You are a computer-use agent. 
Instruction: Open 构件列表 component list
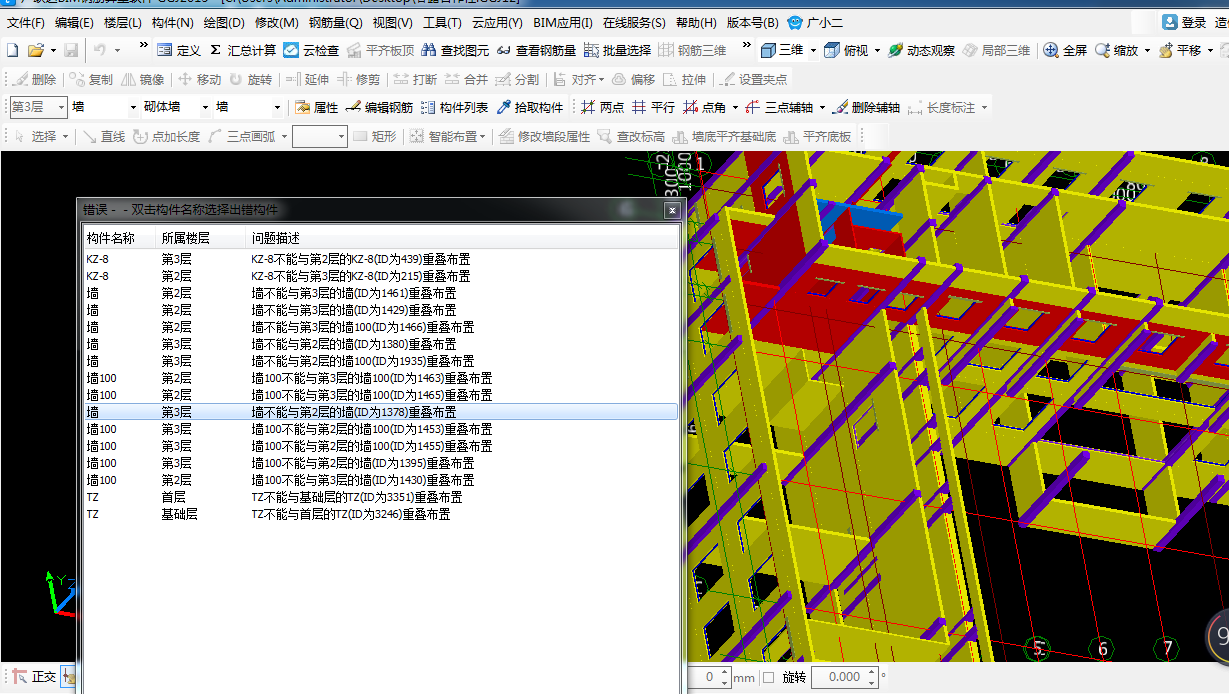[454, 107]
